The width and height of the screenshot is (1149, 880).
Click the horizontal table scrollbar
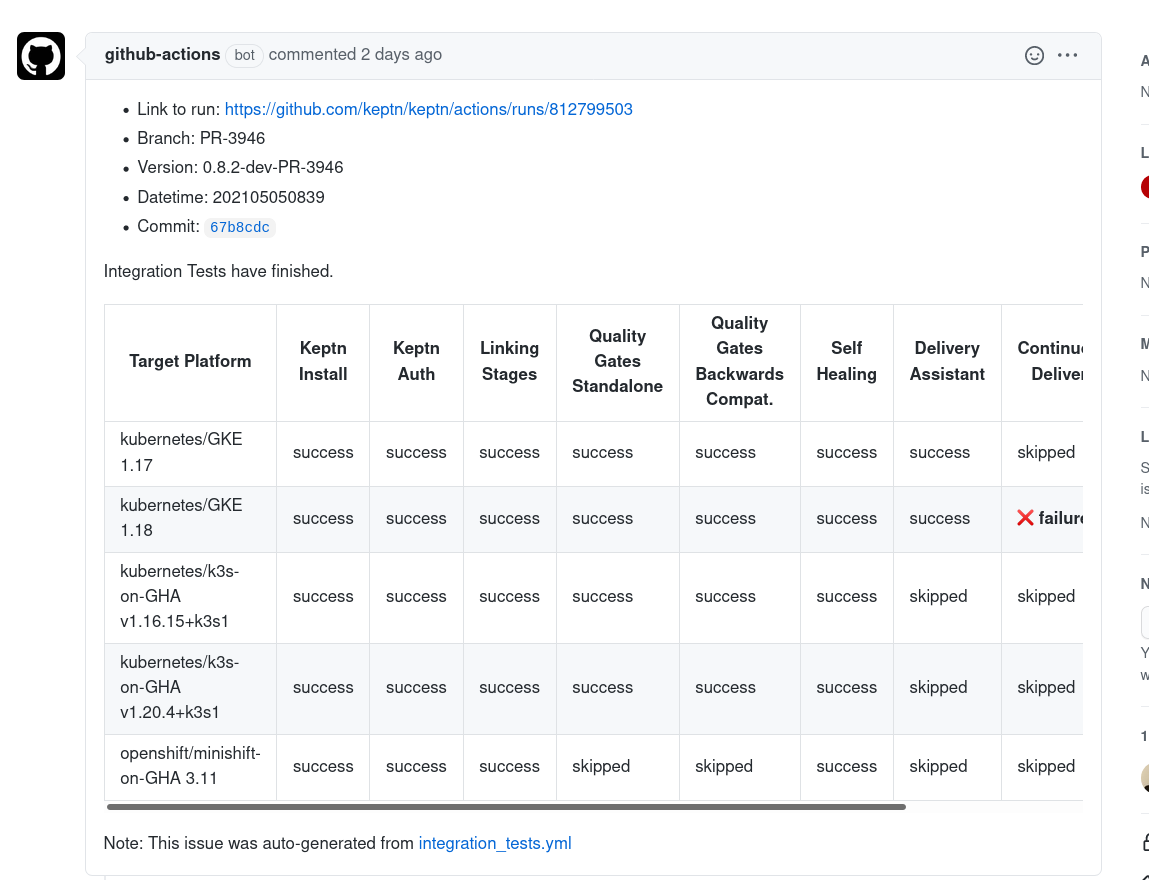506,807
